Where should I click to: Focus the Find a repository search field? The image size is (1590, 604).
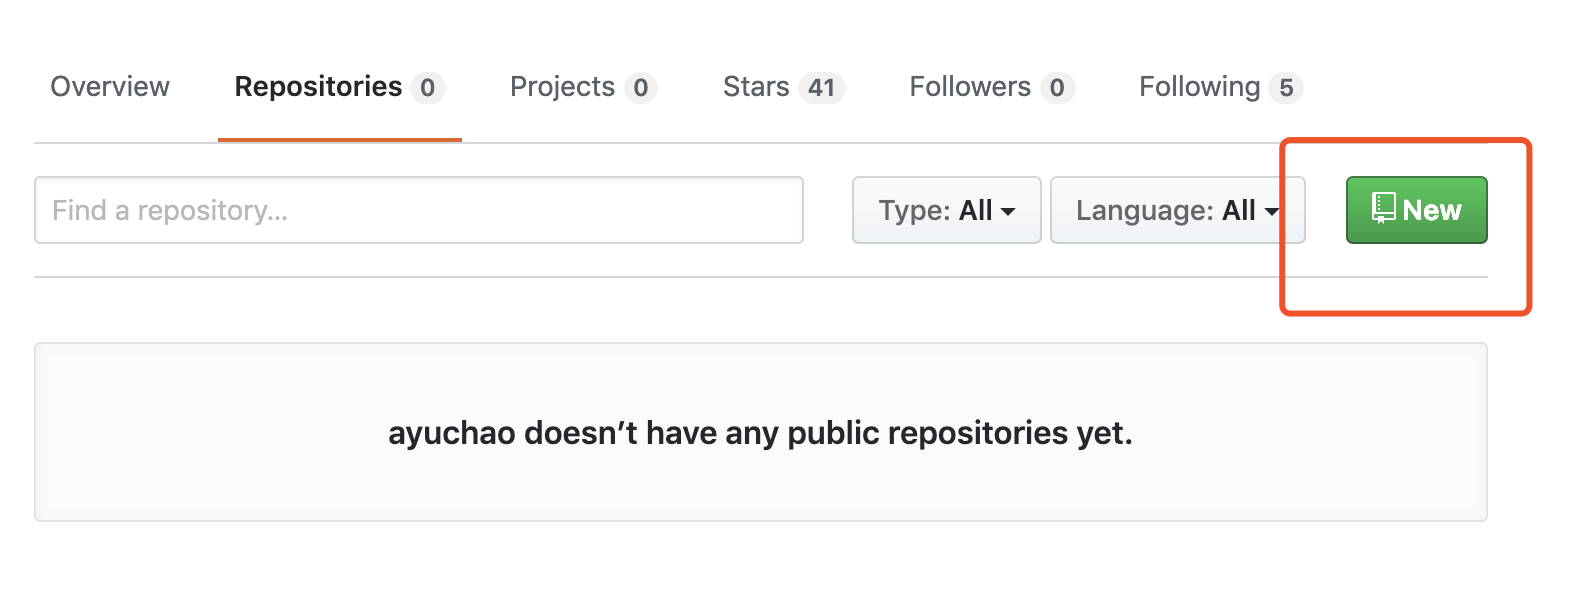coord(418,210)
